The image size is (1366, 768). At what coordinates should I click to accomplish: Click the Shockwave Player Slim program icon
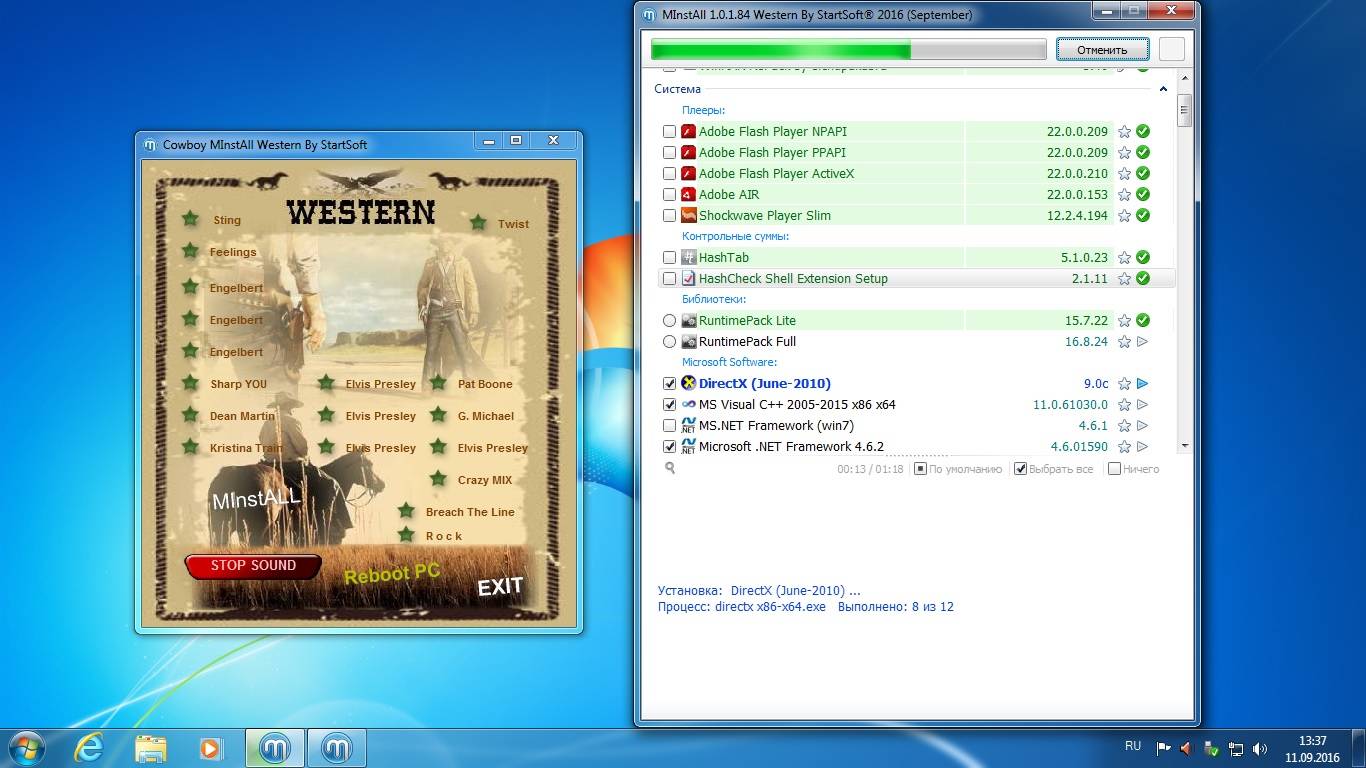[688, 215]
